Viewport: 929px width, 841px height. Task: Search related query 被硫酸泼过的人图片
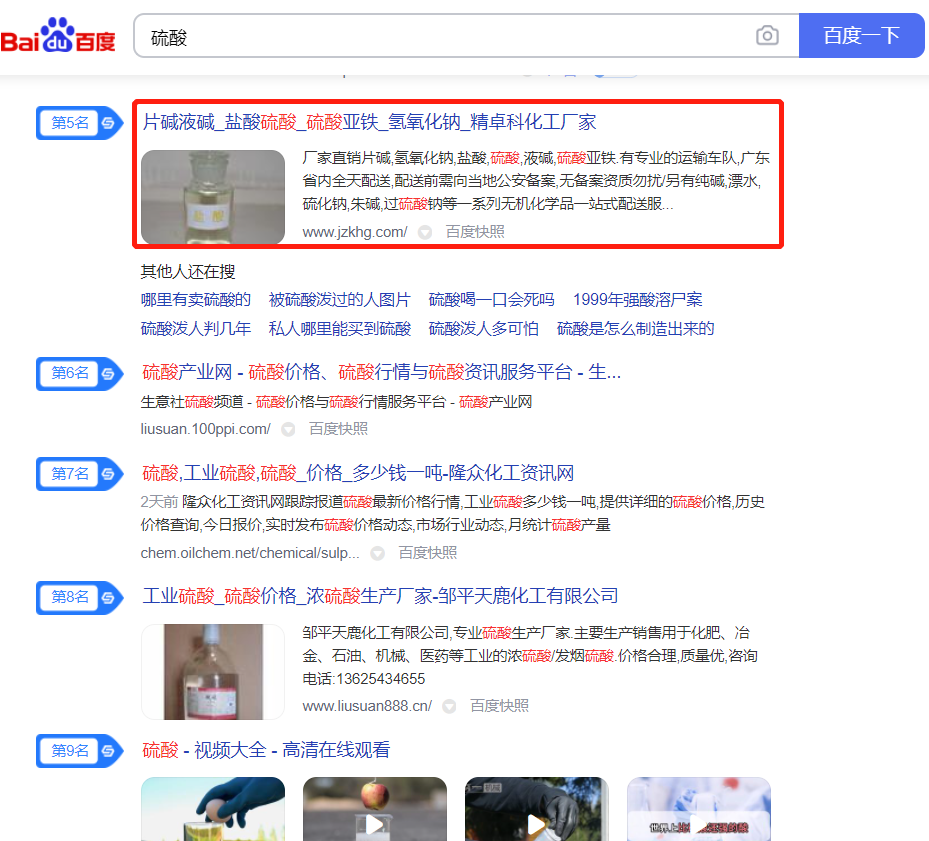tap(339, 300)
